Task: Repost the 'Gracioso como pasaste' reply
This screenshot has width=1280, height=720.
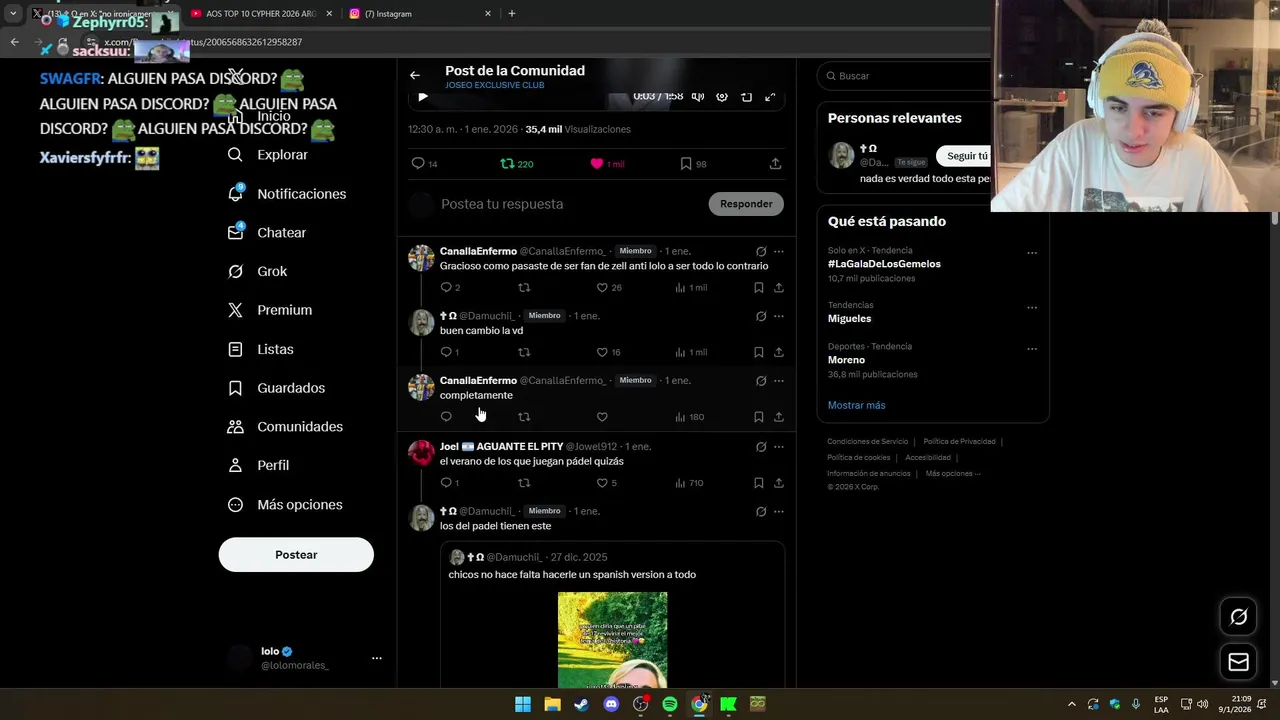Action: pyautogui.click(x=524, y=288)
